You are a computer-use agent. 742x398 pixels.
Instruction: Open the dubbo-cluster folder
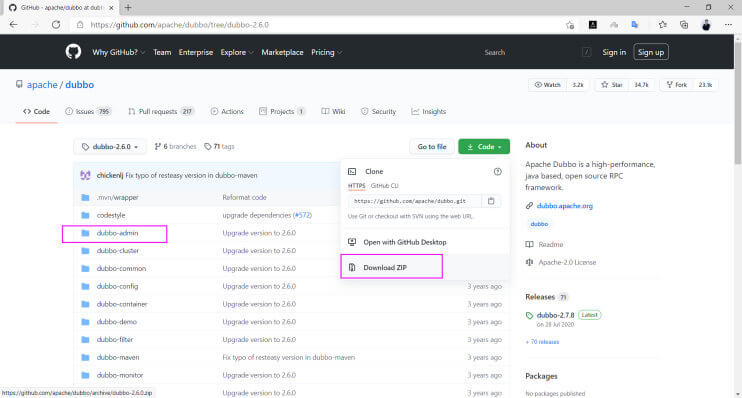pos(118,251)
